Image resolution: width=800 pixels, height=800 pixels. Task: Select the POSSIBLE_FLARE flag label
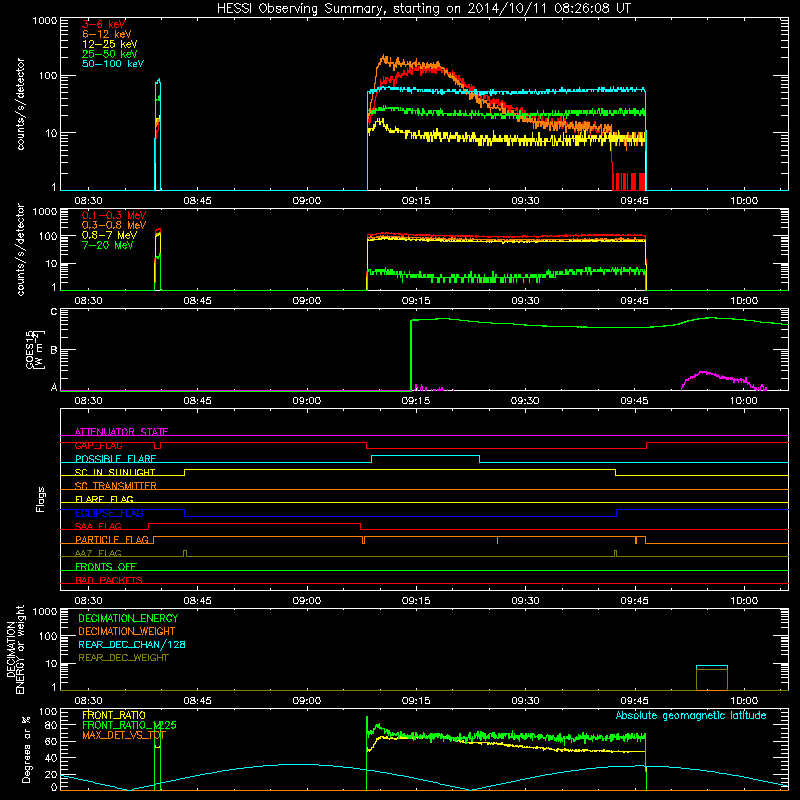tap(115, 459)
